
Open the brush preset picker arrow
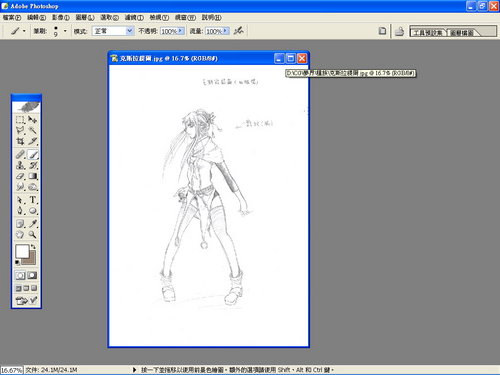(65, 31)
